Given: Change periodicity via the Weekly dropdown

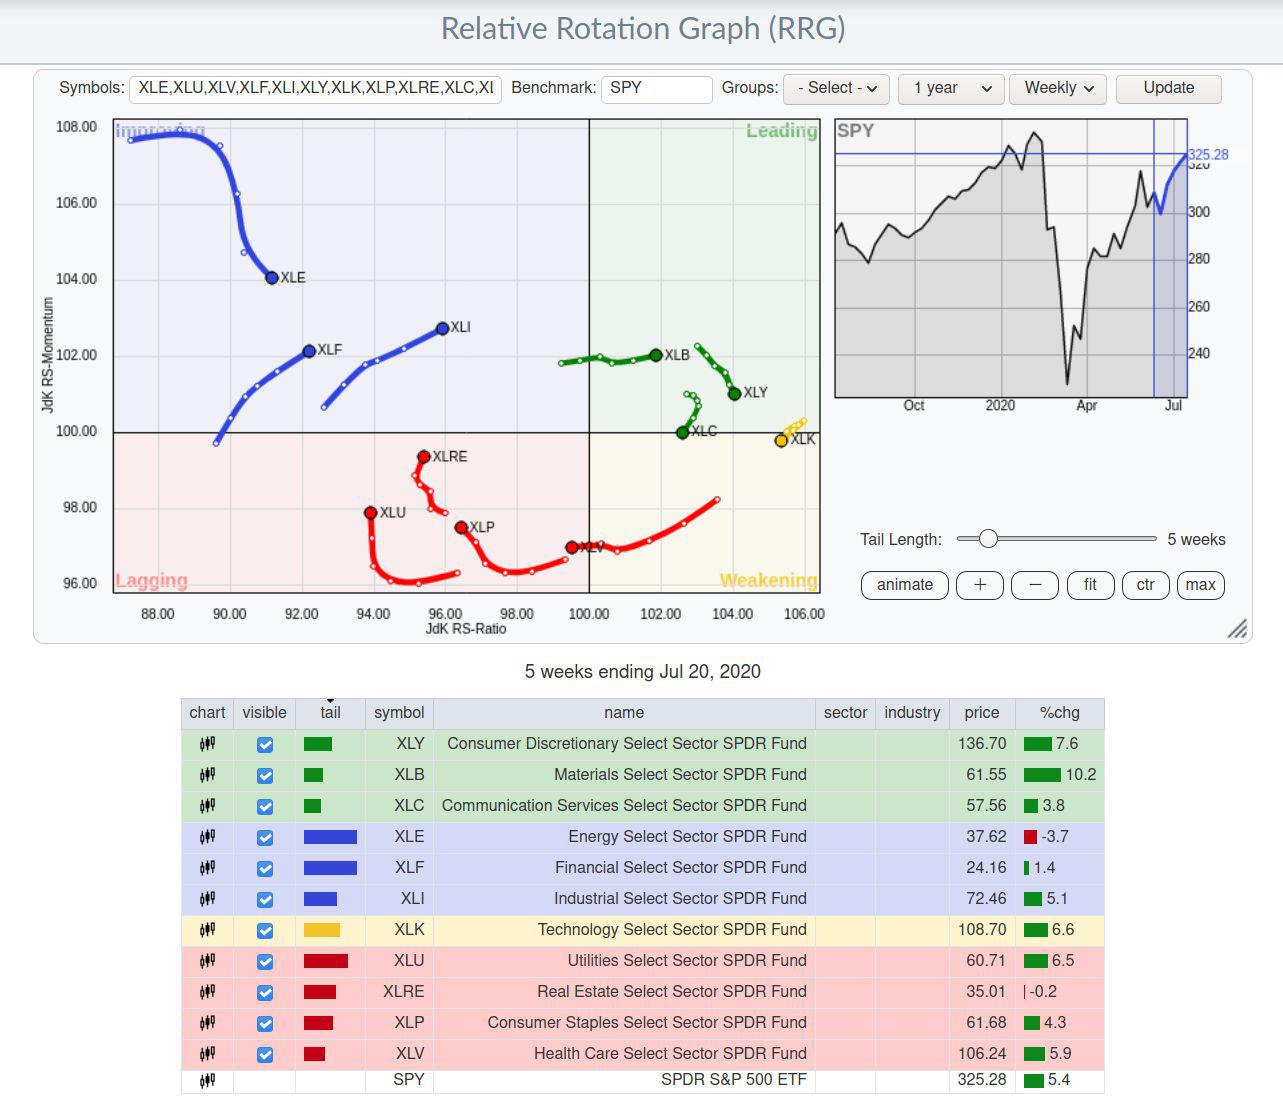Looking at the screenshot, I should pos(1057,88).
